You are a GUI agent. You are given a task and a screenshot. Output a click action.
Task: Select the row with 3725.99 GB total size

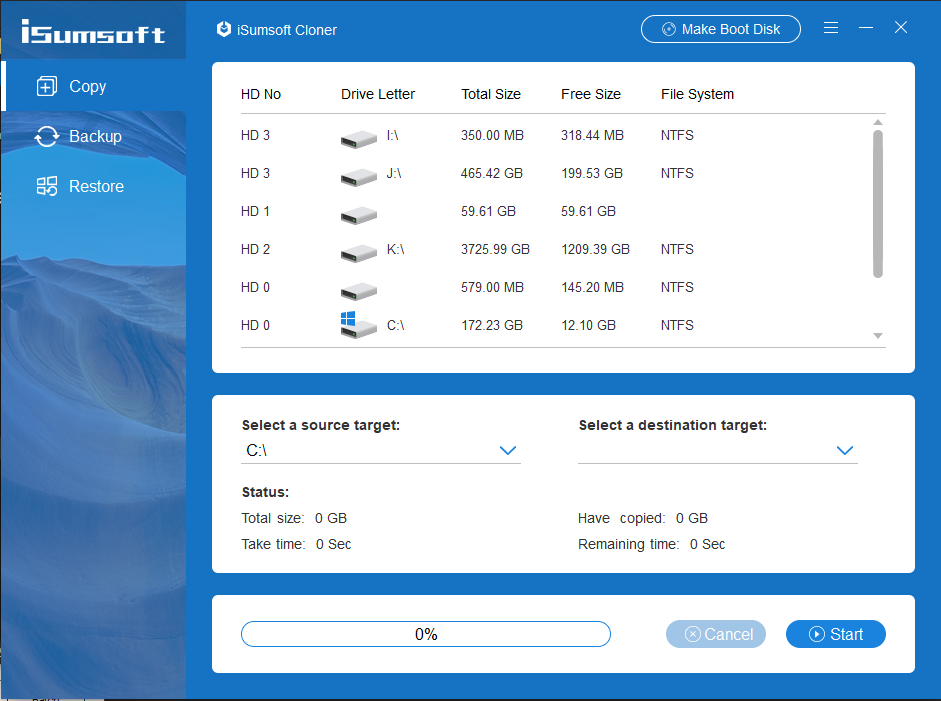(556, 249)
